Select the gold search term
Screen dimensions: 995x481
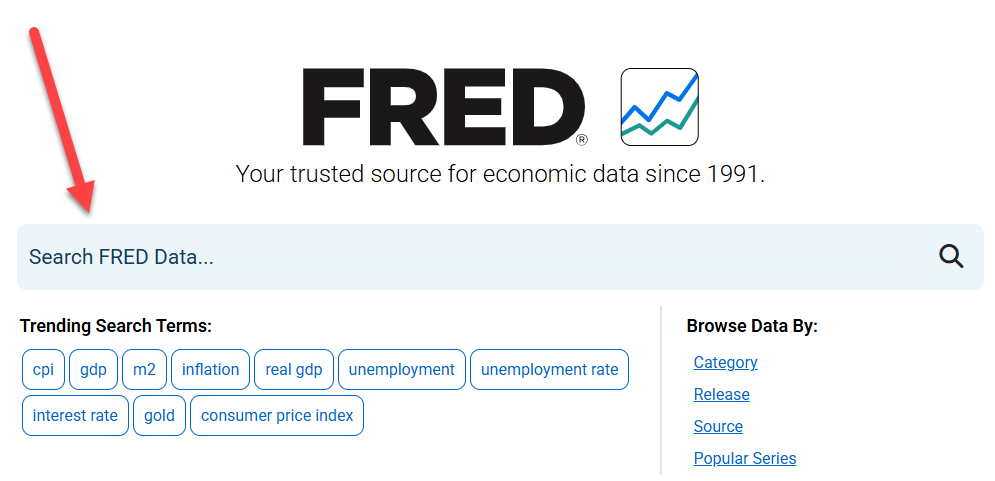pyautogui.click(x=159, y=416)
